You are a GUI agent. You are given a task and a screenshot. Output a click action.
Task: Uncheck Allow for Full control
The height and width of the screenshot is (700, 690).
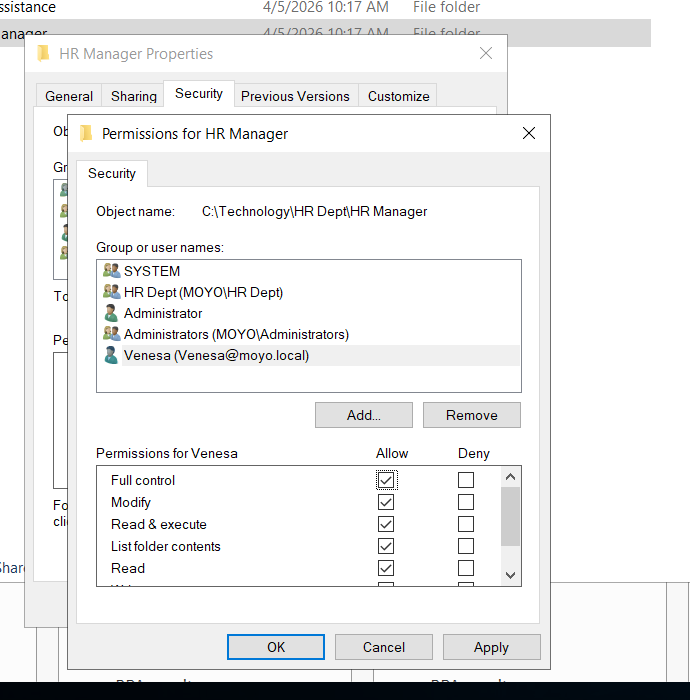pyautogui.click(x=386, y=480)
